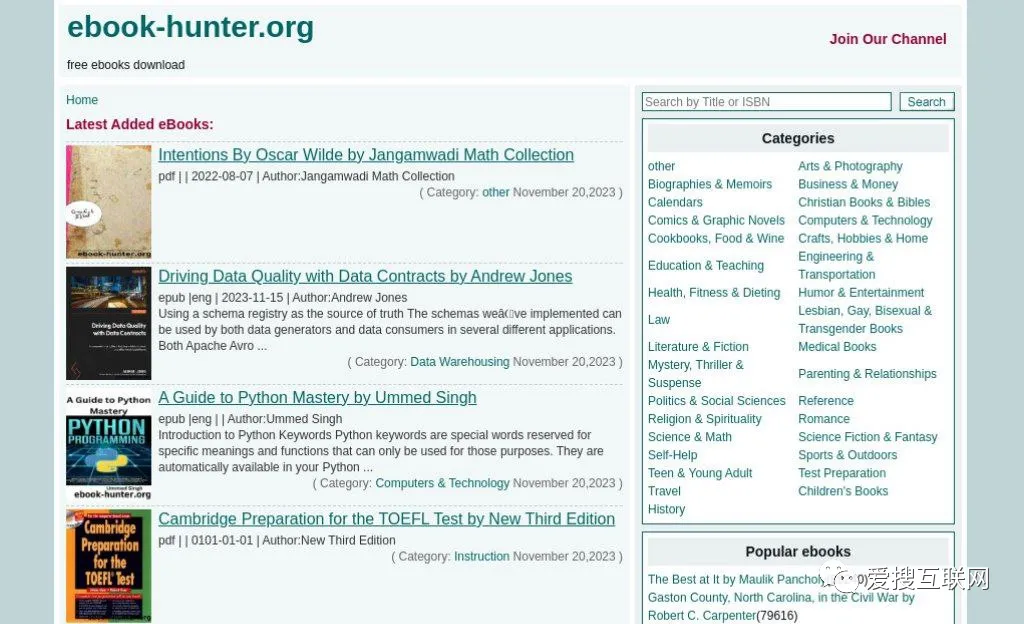
Task: Open the Intentions By Oscar Wilde book cover thumbnail
Action: 108,202
